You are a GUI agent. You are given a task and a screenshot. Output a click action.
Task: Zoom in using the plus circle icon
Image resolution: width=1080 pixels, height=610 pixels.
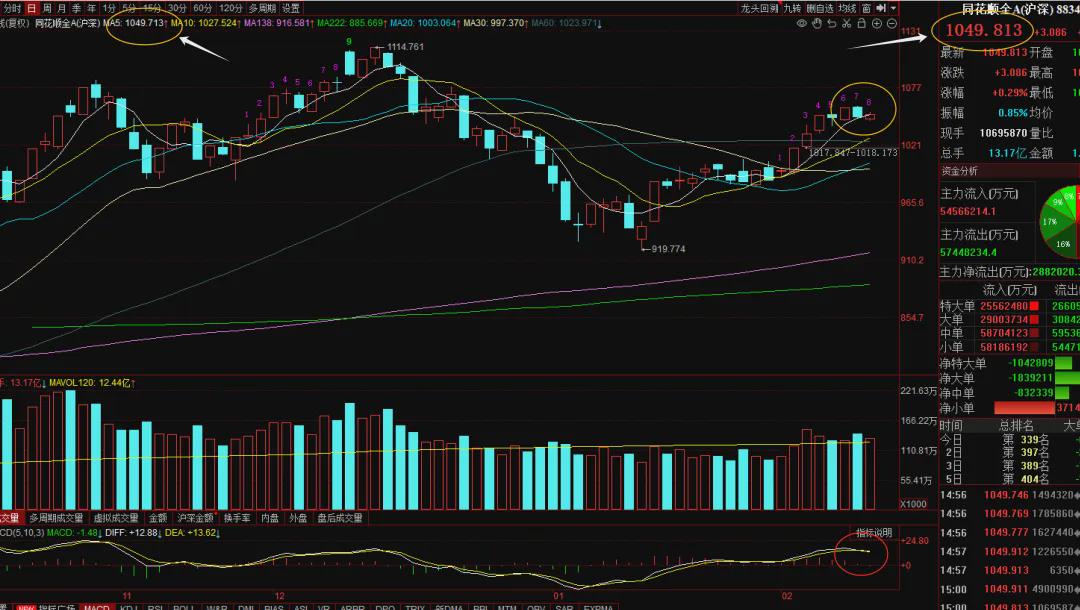(x=877, y=23)
